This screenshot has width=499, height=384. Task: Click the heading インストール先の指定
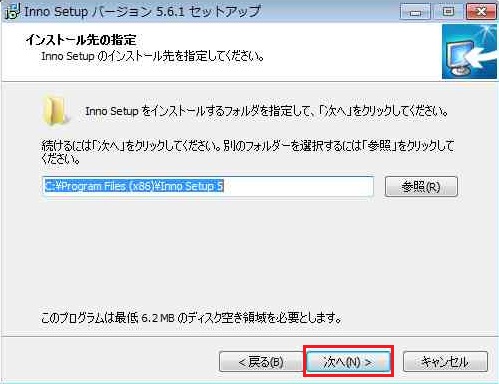click(x=81, y=40)
